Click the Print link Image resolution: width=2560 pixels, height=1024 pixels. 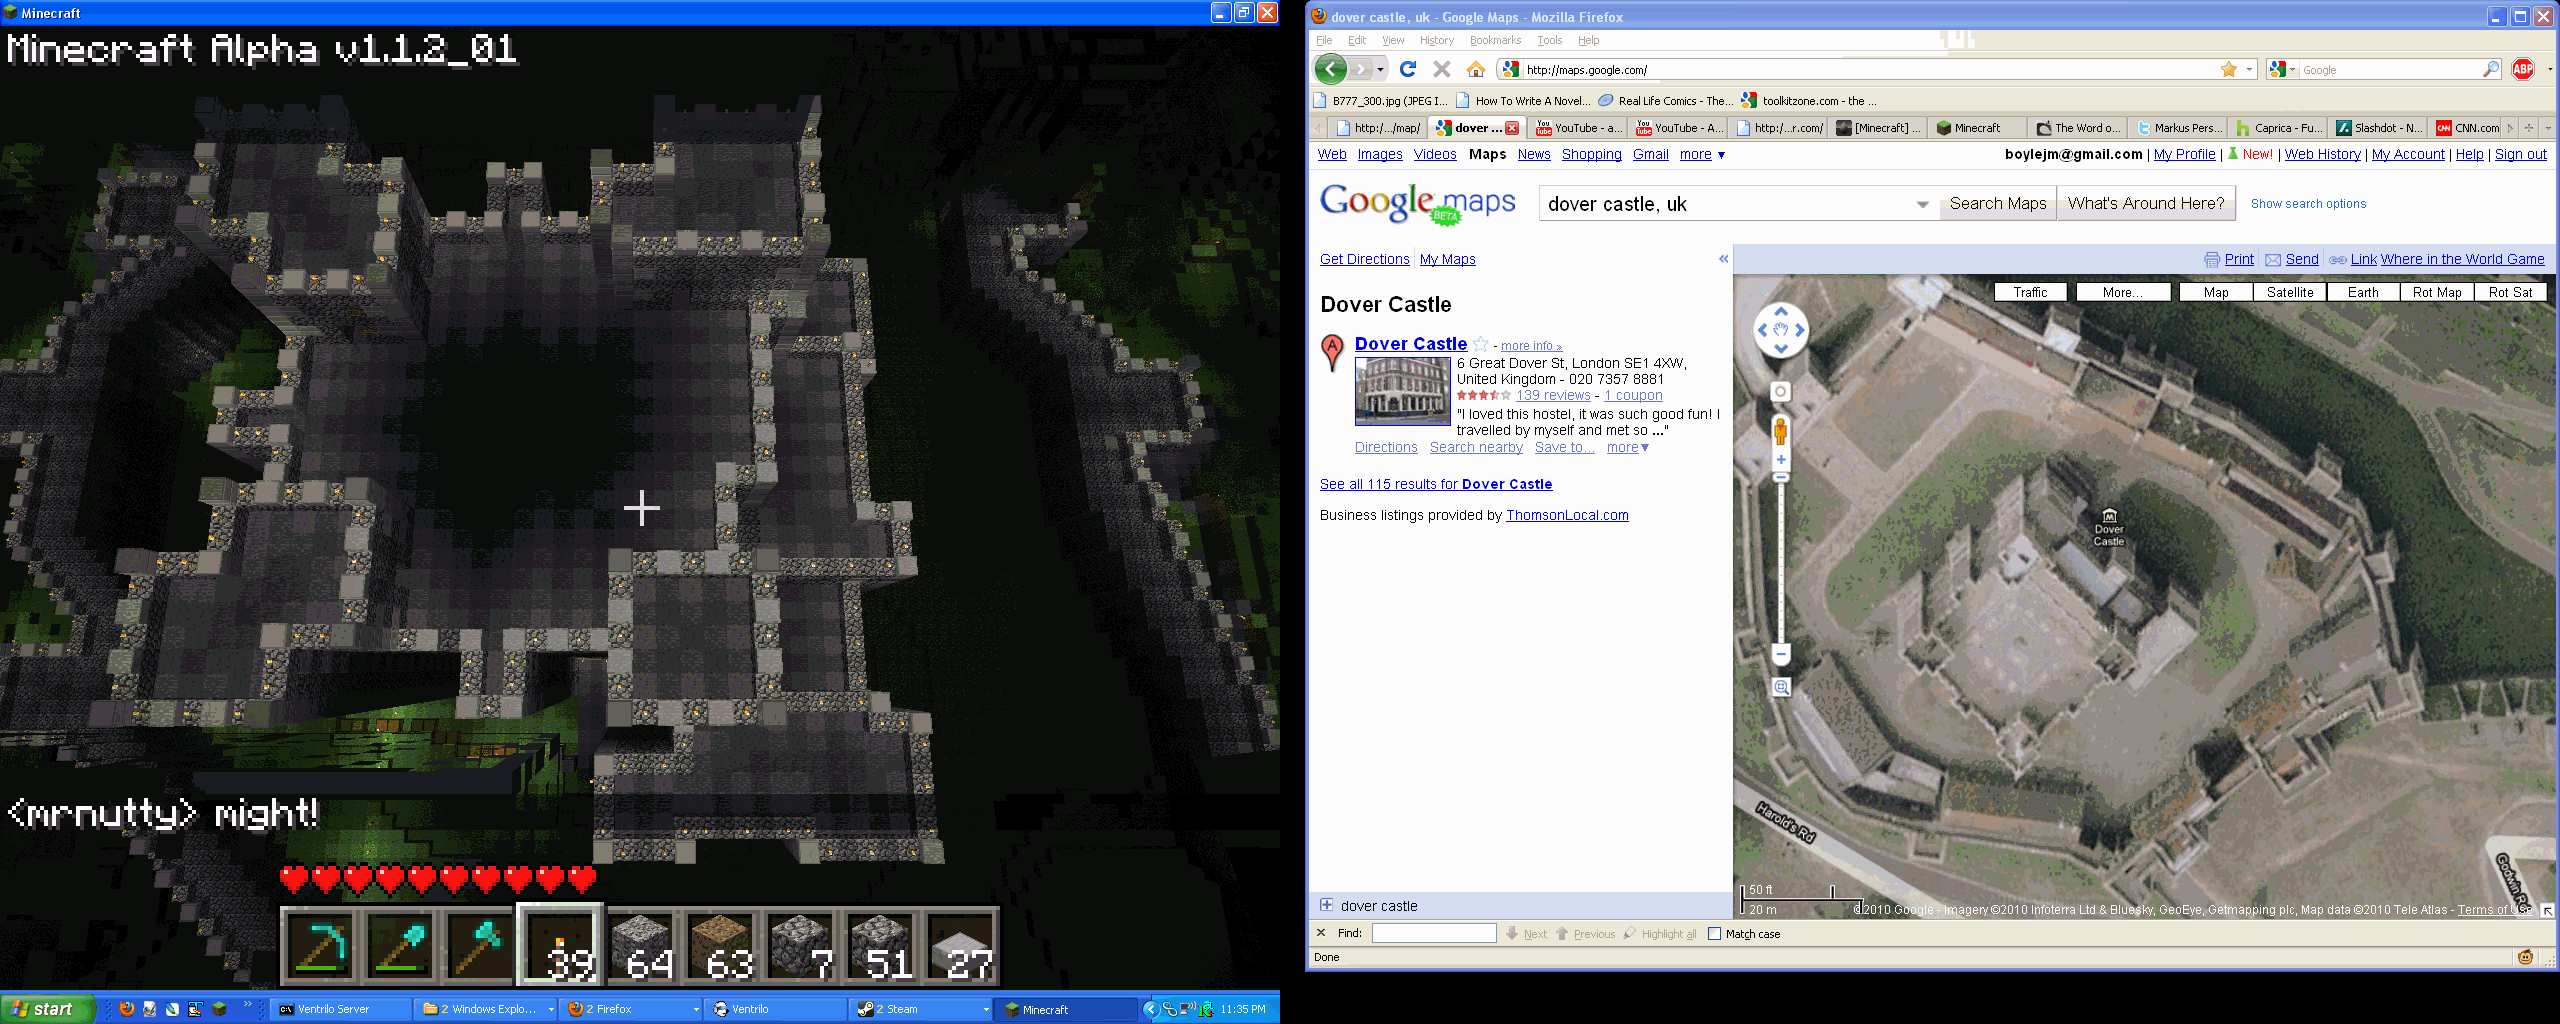[2239, 259]
